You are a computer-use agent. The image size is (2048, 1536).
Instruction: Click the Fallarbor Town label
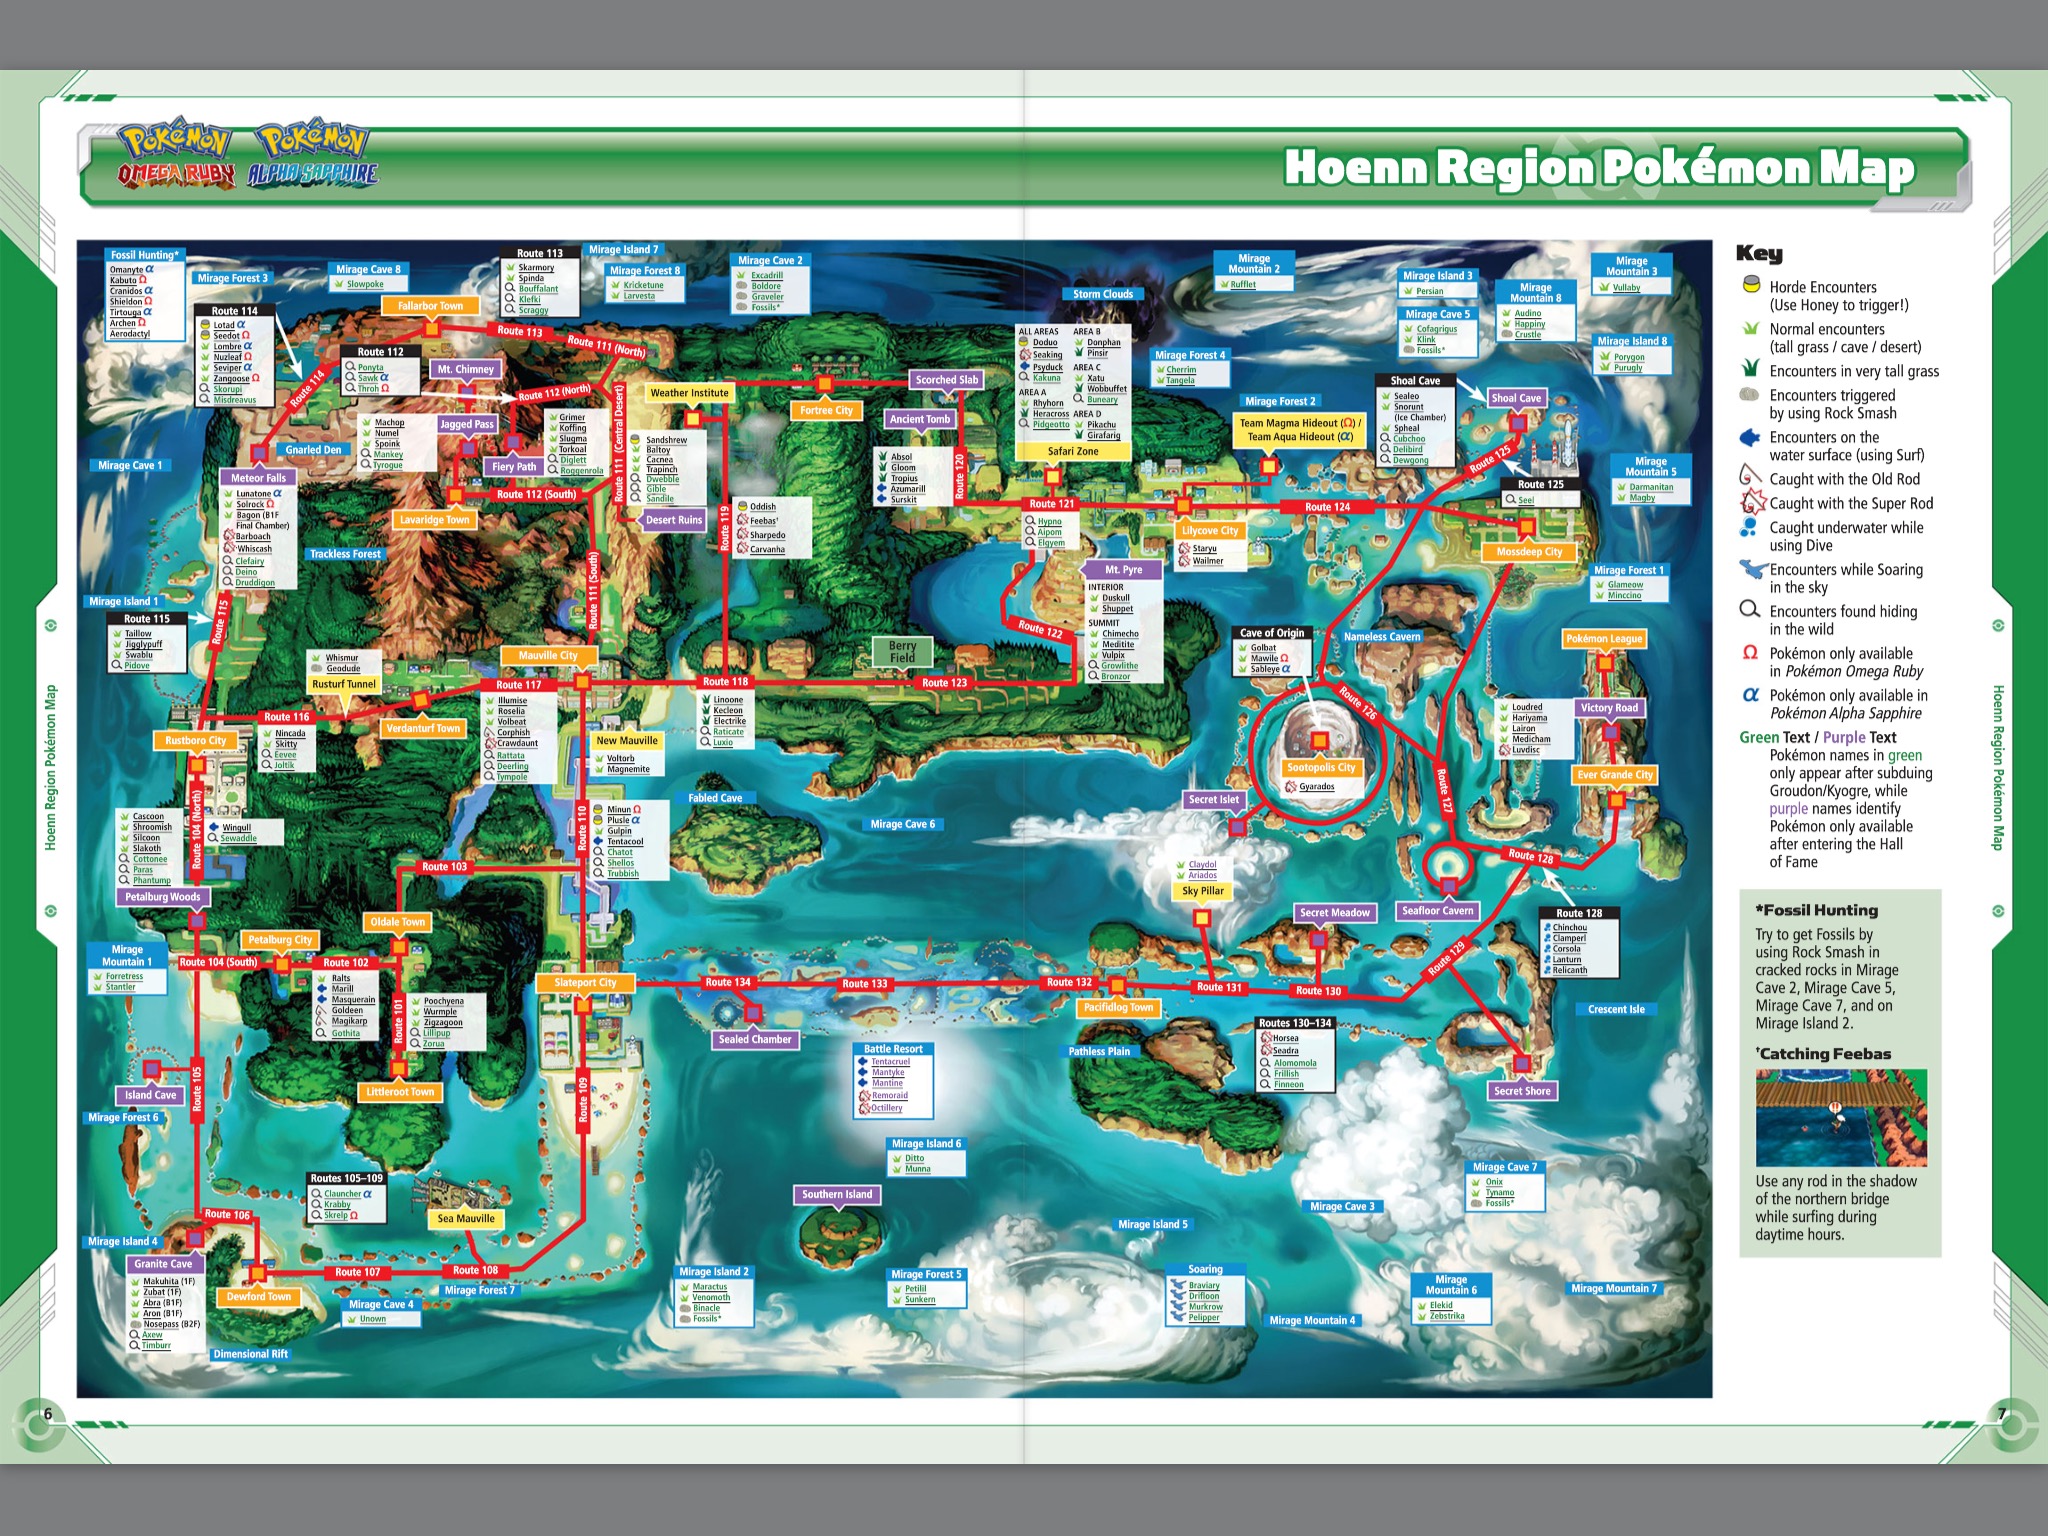click(x=430, y=306)
